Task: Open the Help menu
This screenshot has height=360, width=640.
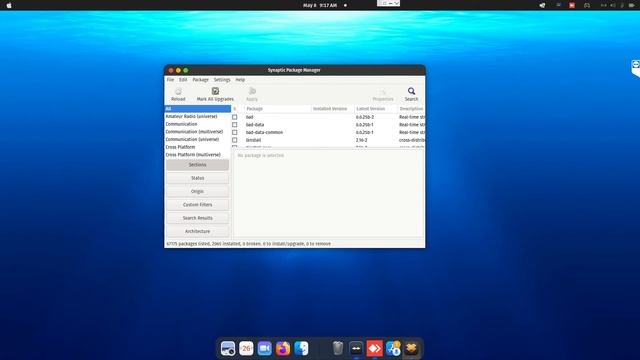Action: tap(240, 80)
